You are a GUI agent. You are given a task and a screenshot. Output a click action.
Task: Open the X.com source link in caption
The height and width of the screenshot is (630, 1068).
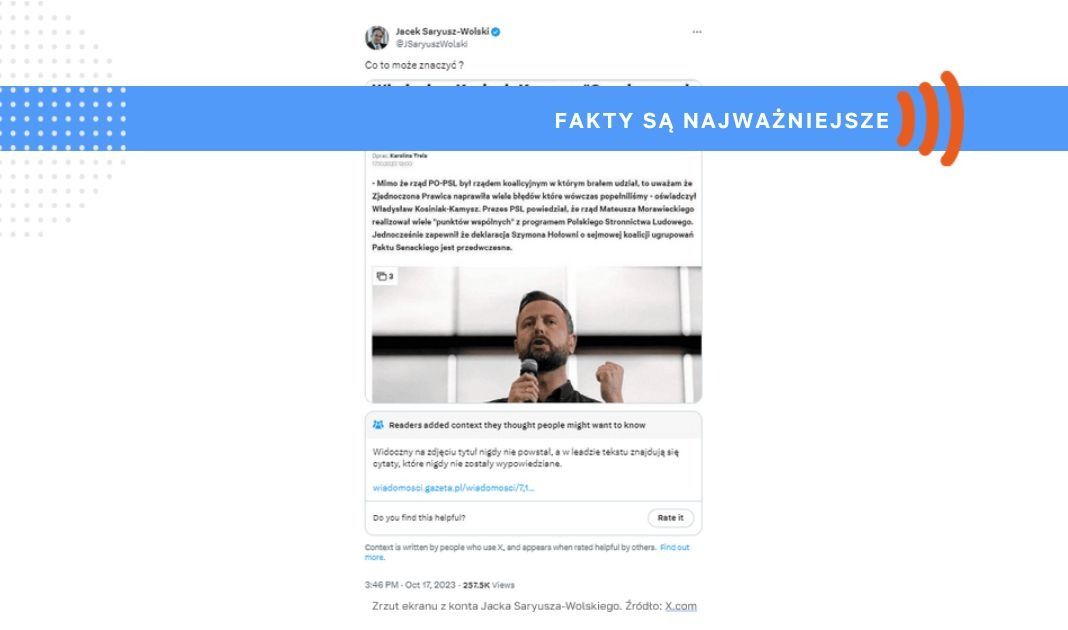(680, 606)
